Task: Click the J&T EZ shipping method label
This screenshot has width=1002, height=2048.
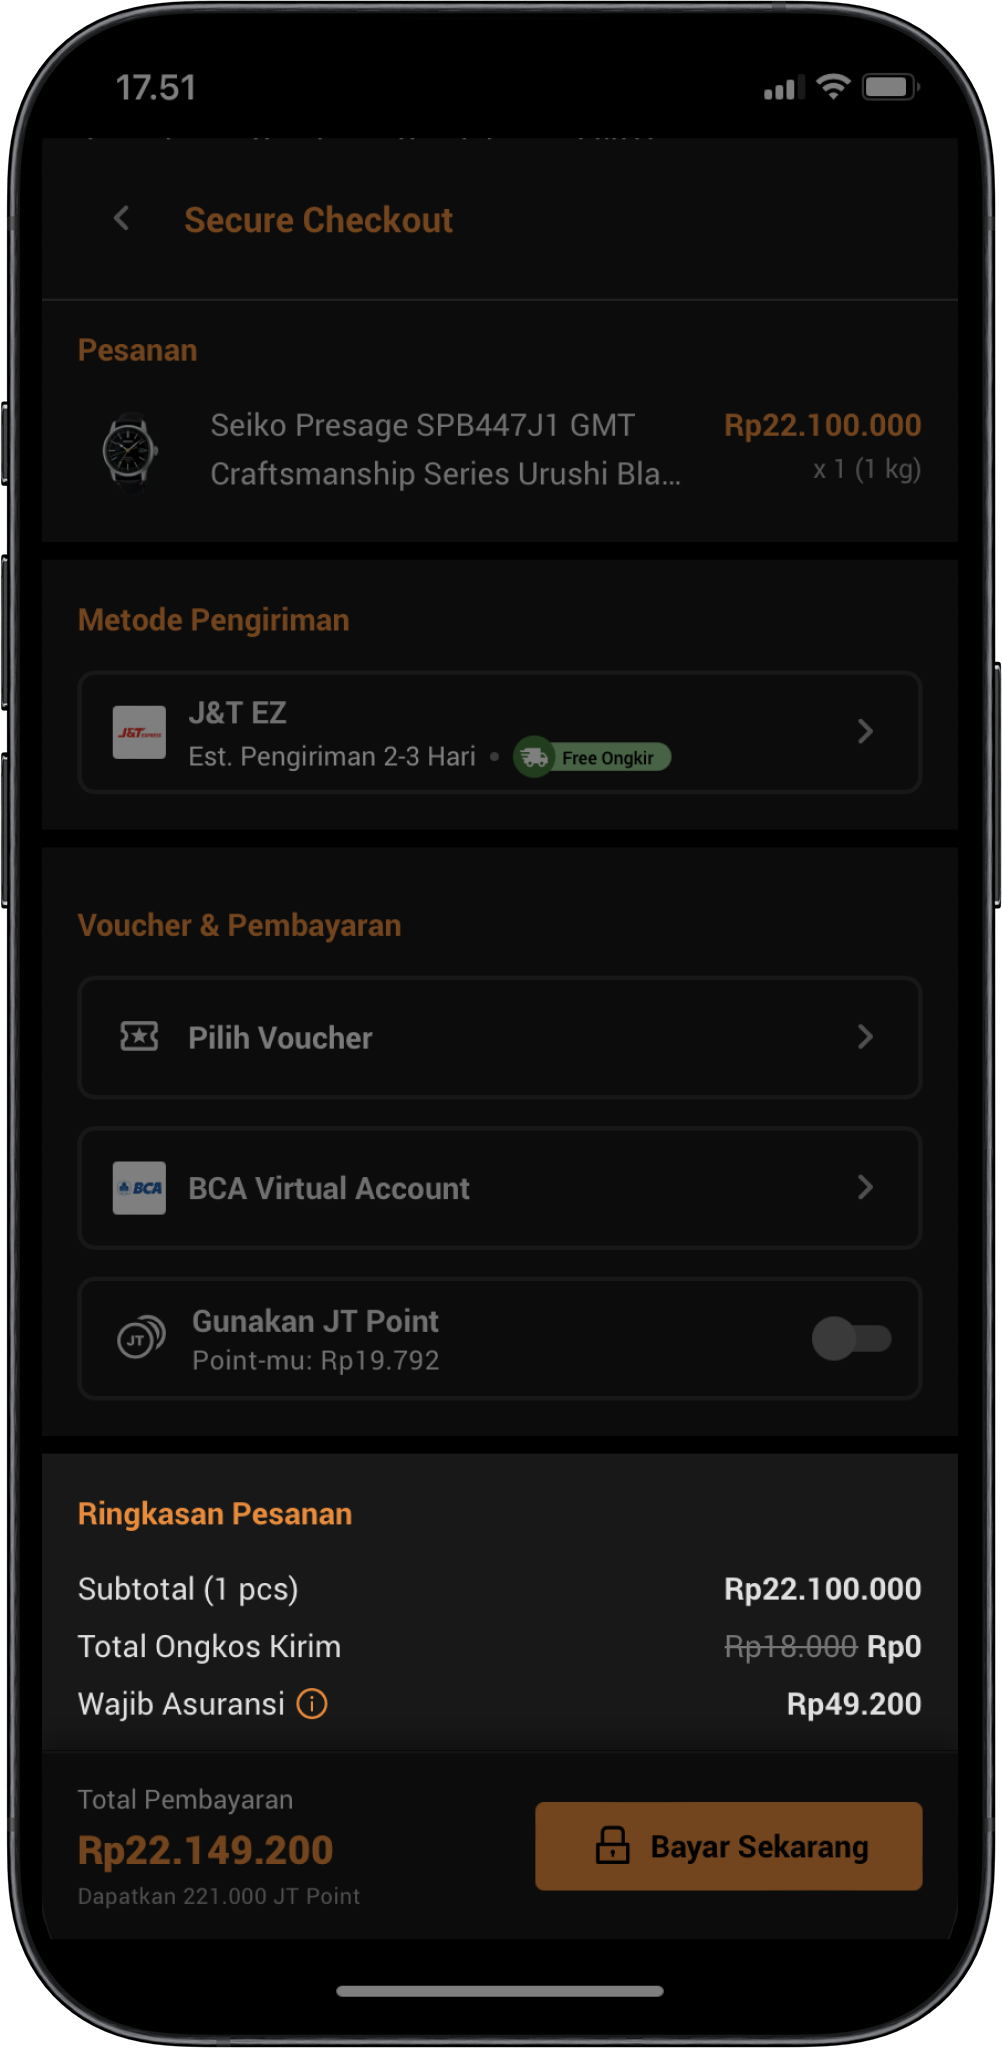Action: (237, 713)
